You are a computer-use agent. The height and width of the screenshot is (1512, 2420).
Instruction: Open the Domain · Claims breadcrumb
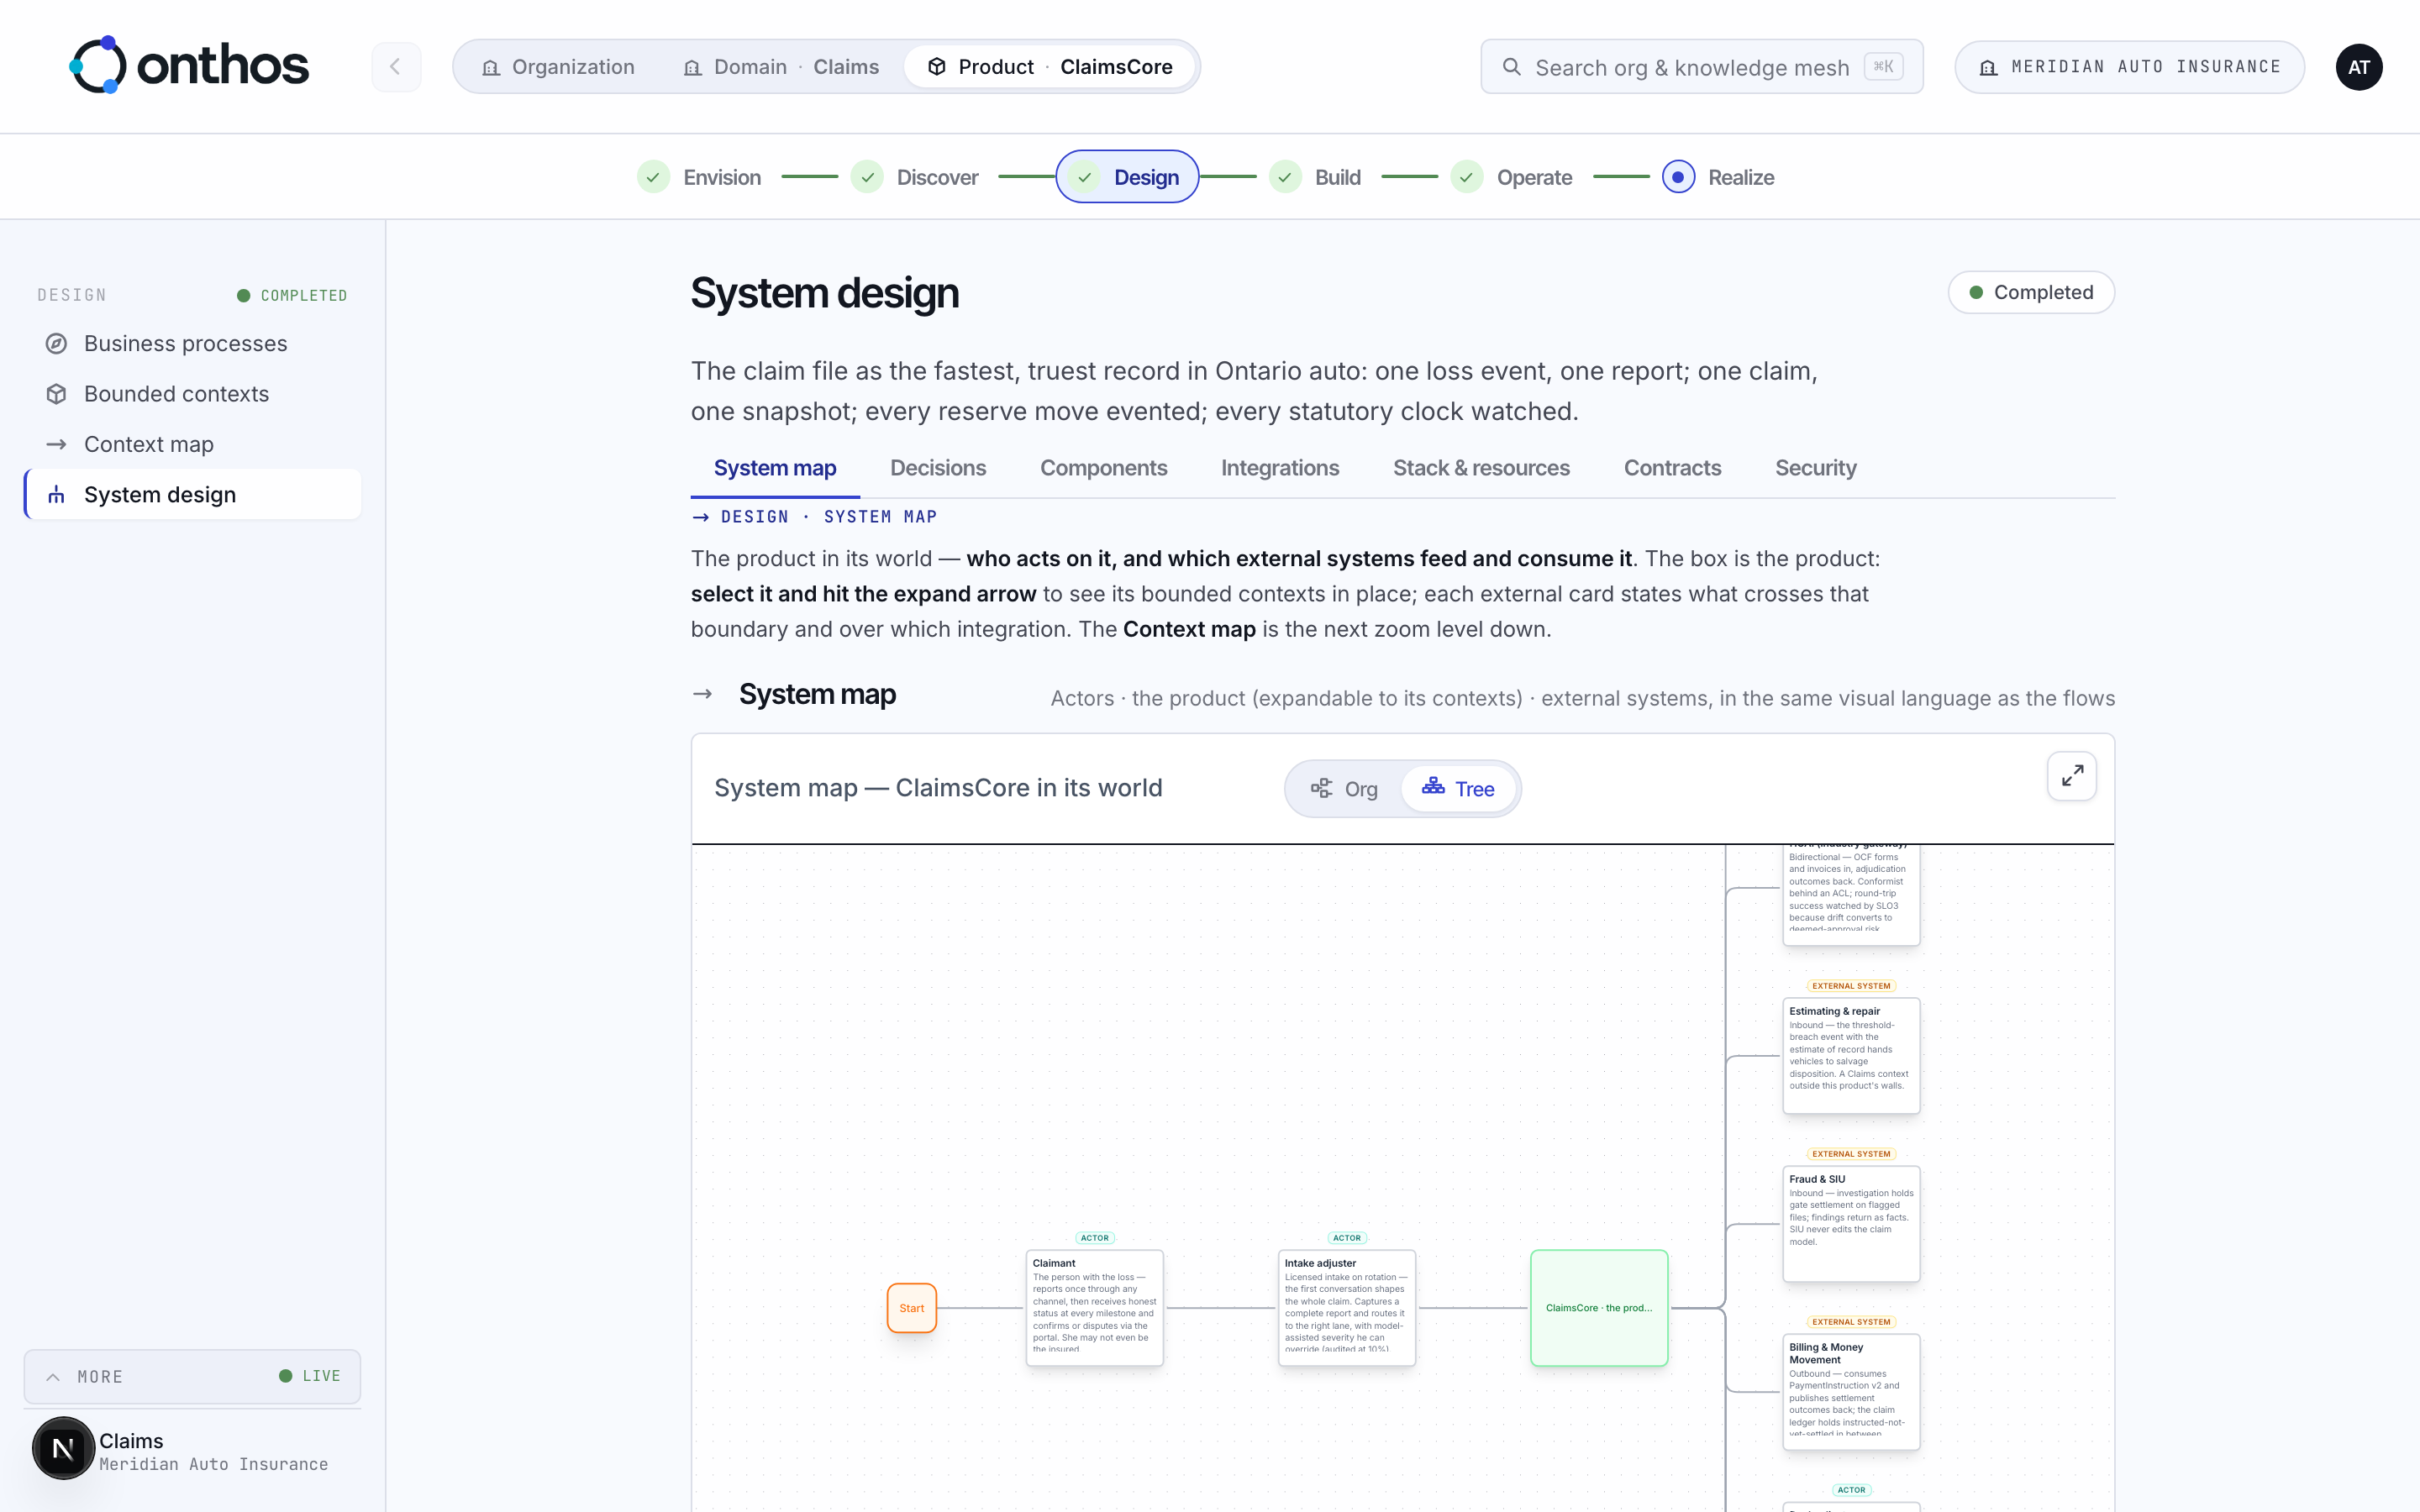point(781,67)
